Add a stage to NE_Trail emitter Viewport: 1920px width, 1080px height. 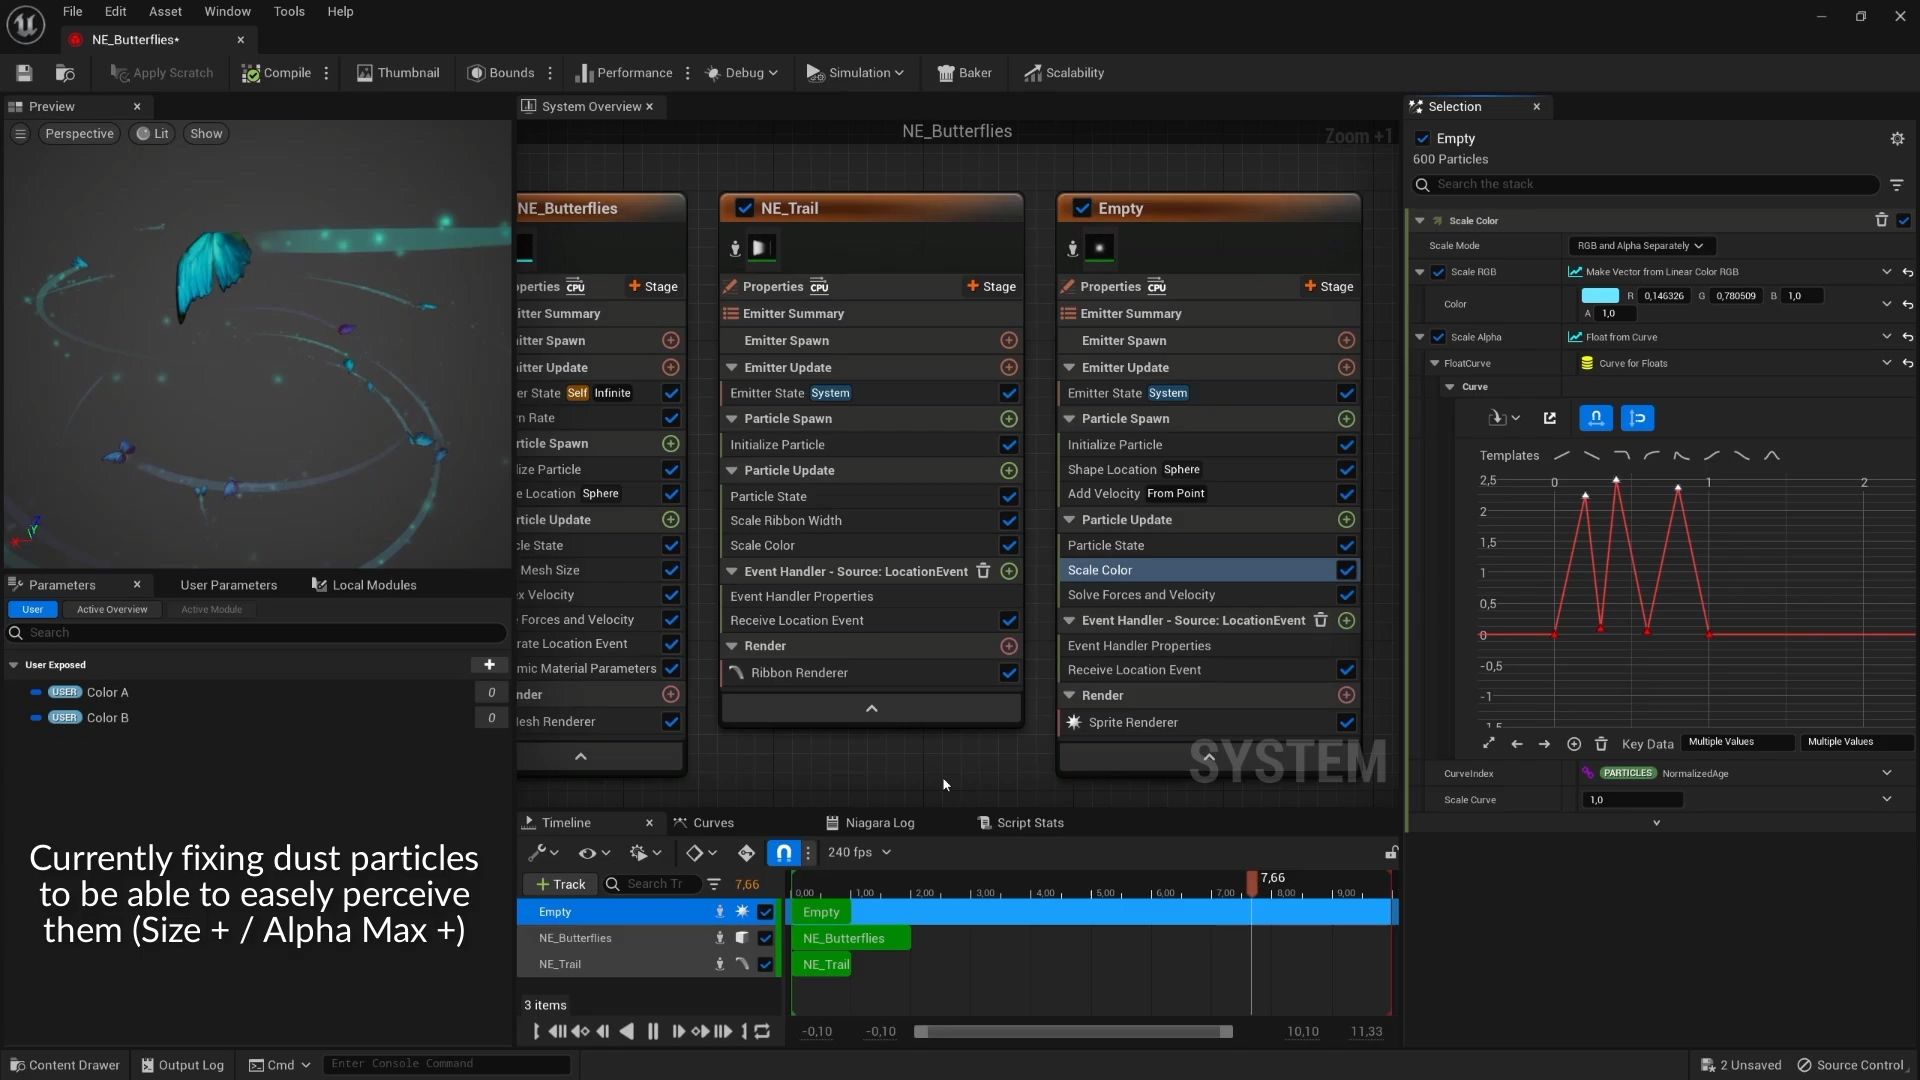click(991, 286)
